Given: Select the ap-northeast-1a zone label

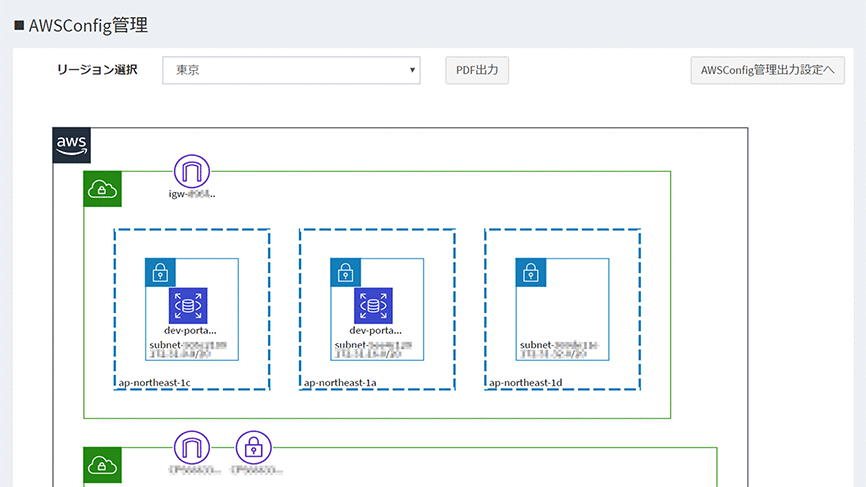Looking at the screenshot, I should (x=339, y=383).
